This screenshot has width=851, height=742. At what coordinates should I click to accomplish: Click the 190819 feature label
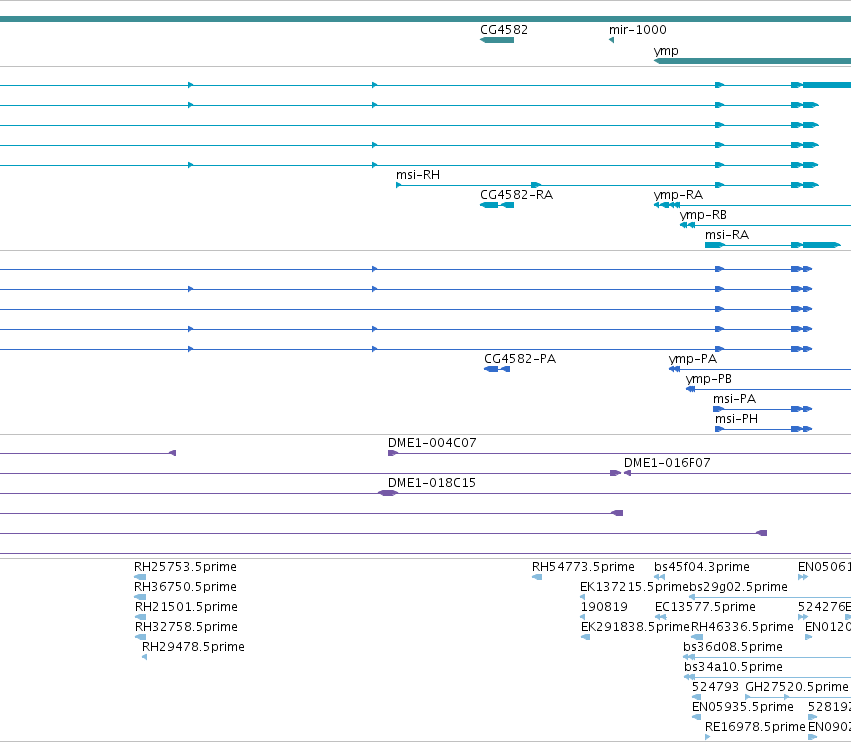click(604, 607)
